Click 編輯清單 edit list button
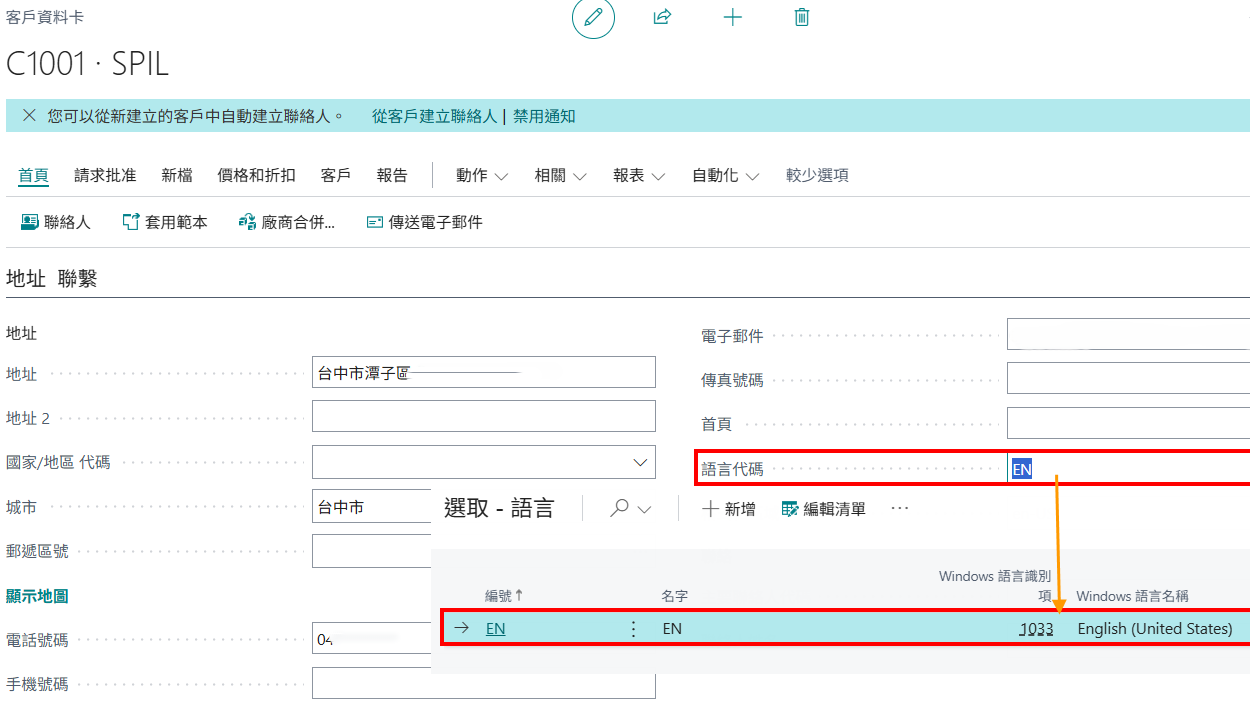 (x=823, y=509)
